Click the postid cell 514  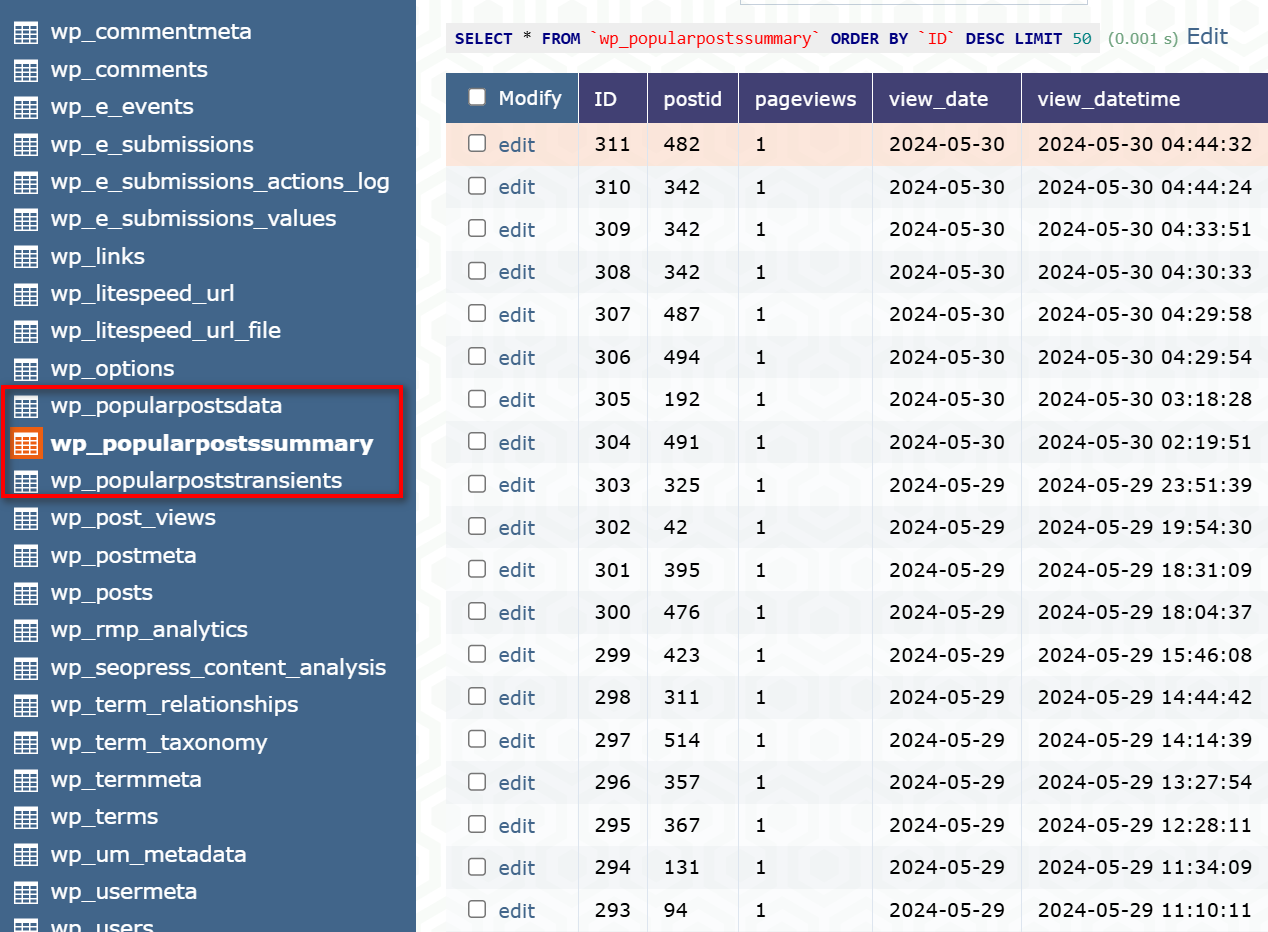[x=682, y=740]
